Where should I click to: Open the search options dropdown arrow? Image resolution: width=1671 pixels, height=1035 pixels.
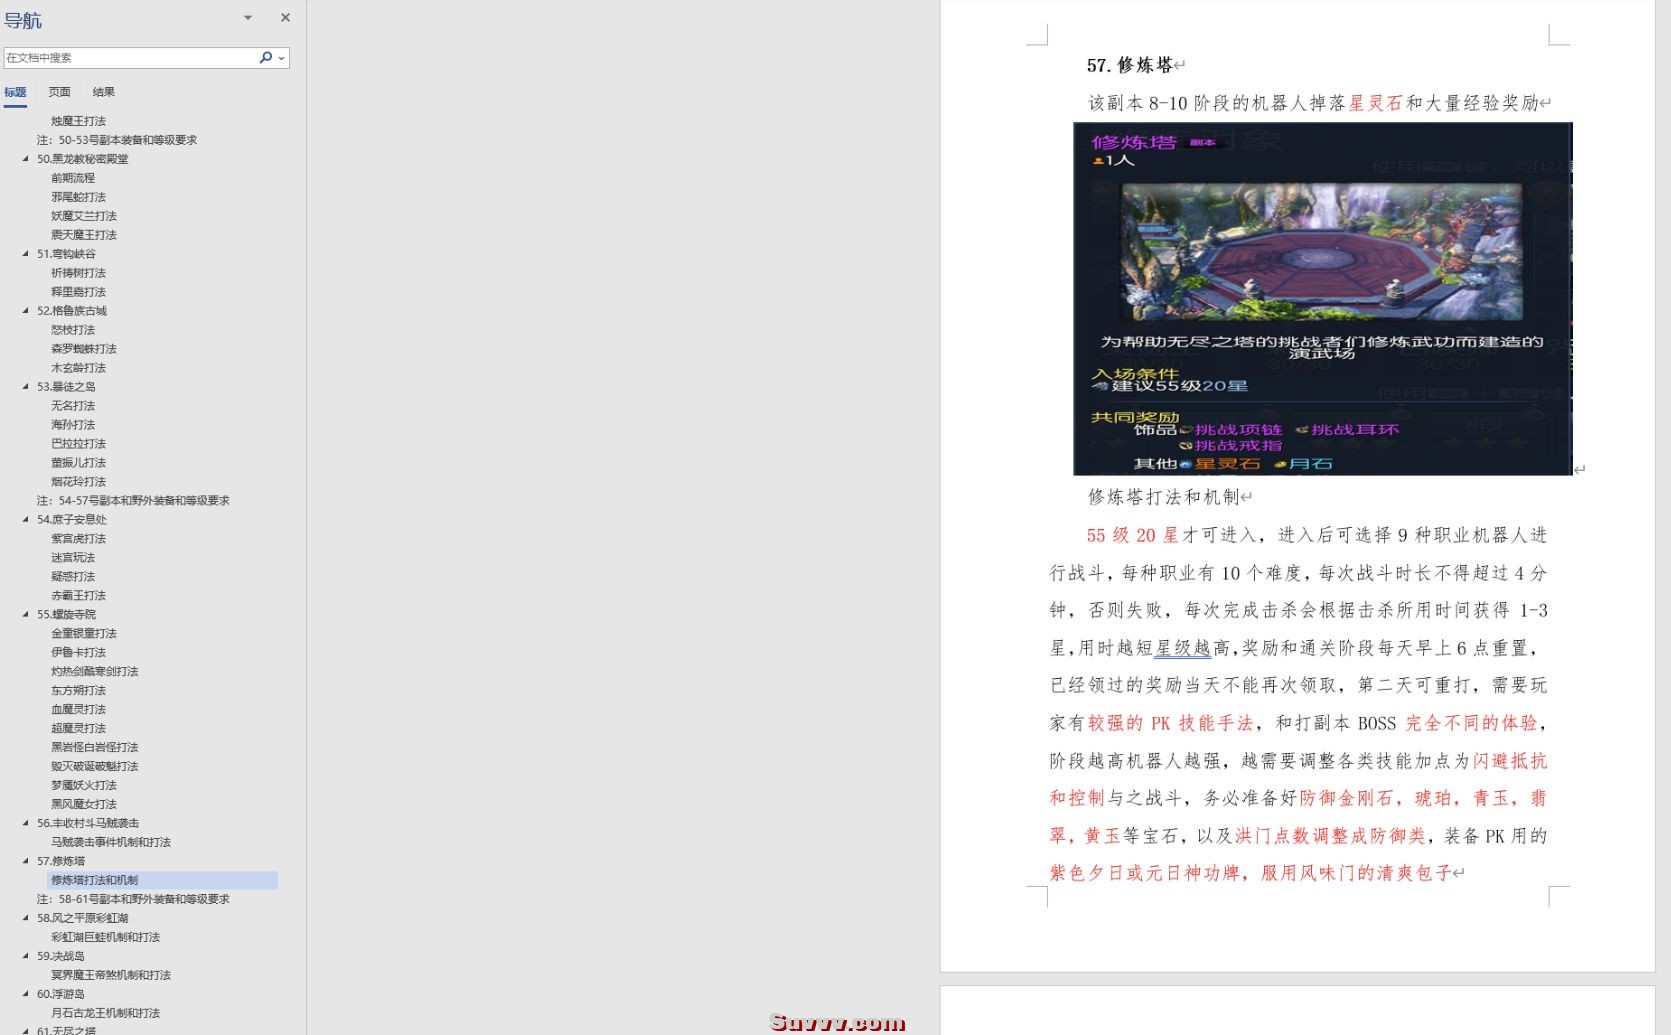[282, 58]
